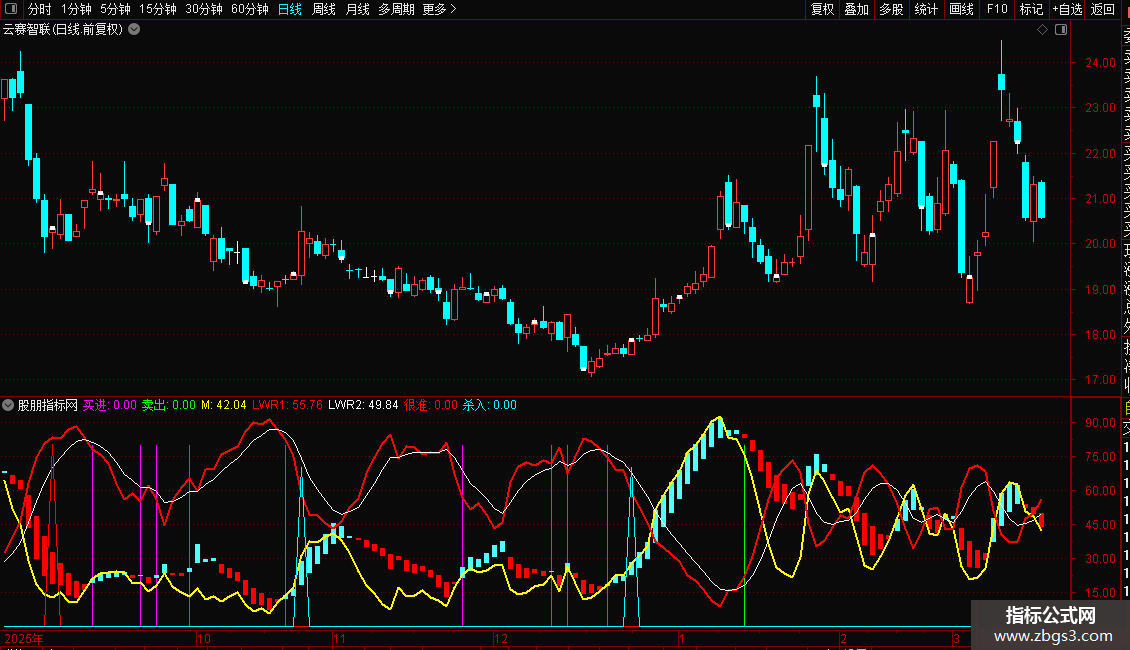Click the 卖出: 0.00 indicator value
1130x650 pixels.
pyautogui.click(x=169, y=405)
